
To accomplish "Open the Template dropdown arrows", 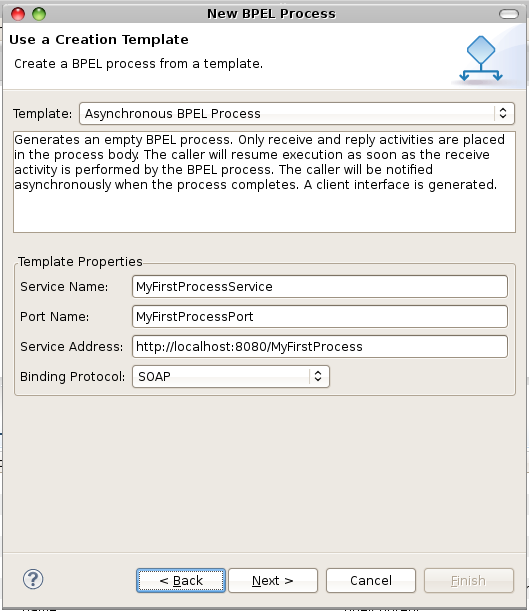I will (x=503, y=113).
